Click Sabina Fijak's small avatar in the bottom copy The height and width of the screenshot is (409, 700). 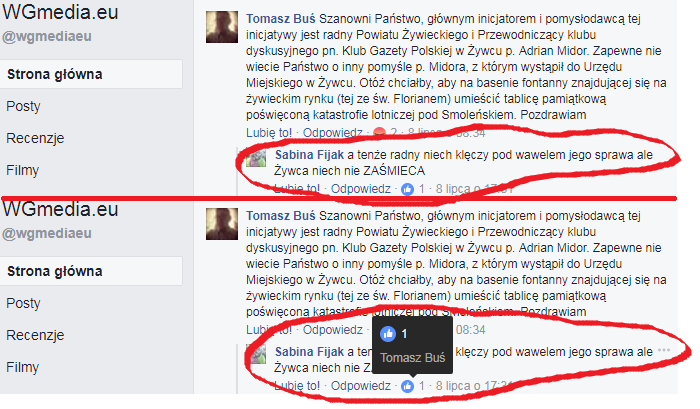pyautogui.click(x=257, y=355)
